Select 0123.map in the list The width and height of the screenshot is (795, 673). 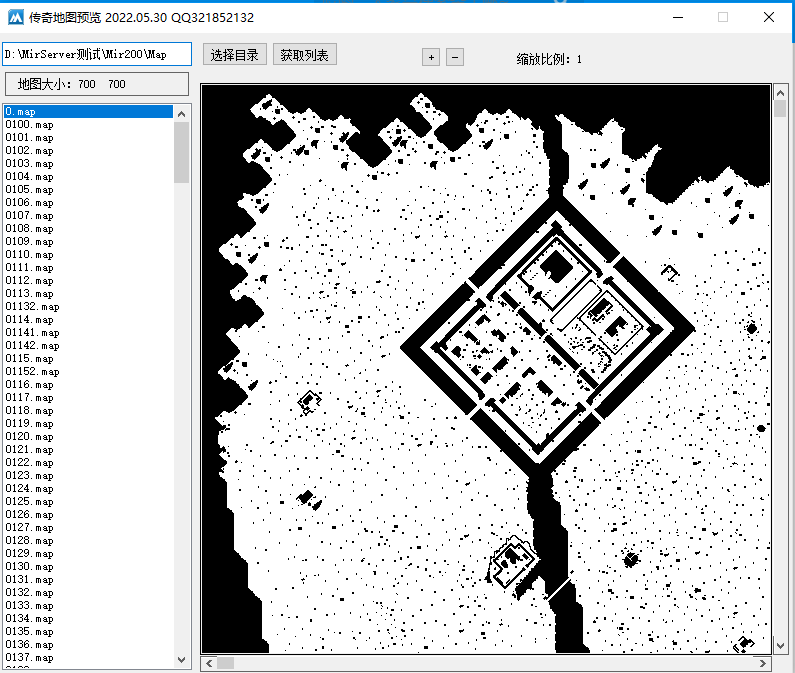click(x=88, y=476)
